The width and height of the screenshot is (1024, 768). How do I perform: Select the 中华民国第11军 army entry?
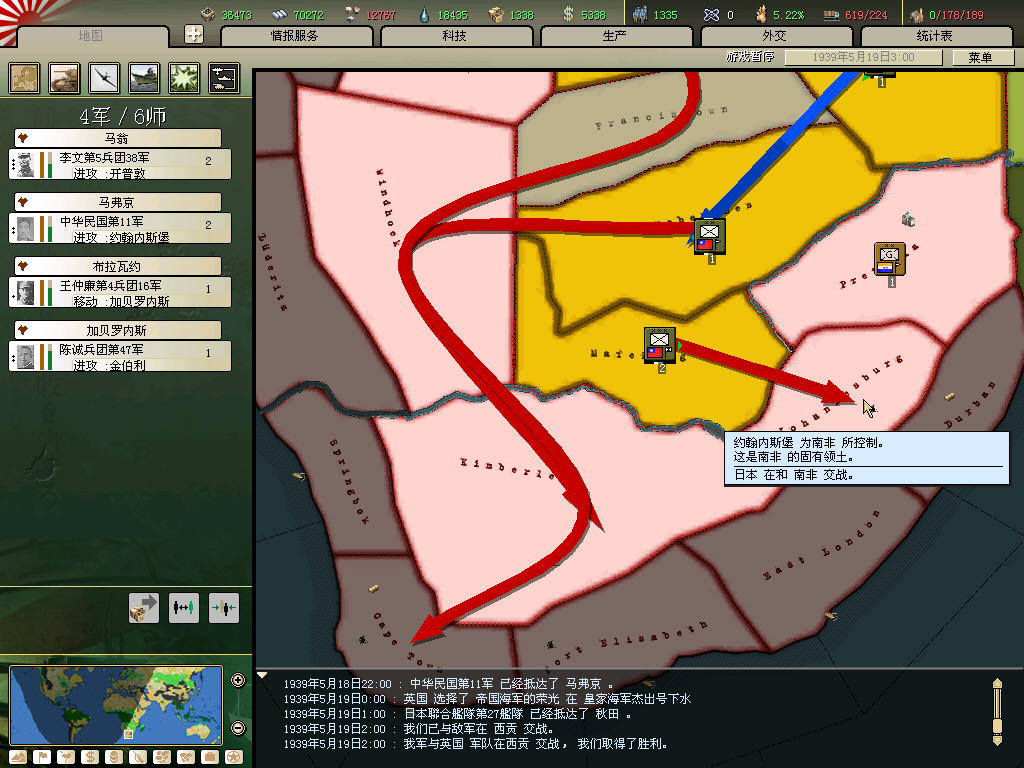pyautogui.click(x=120, y=229)
